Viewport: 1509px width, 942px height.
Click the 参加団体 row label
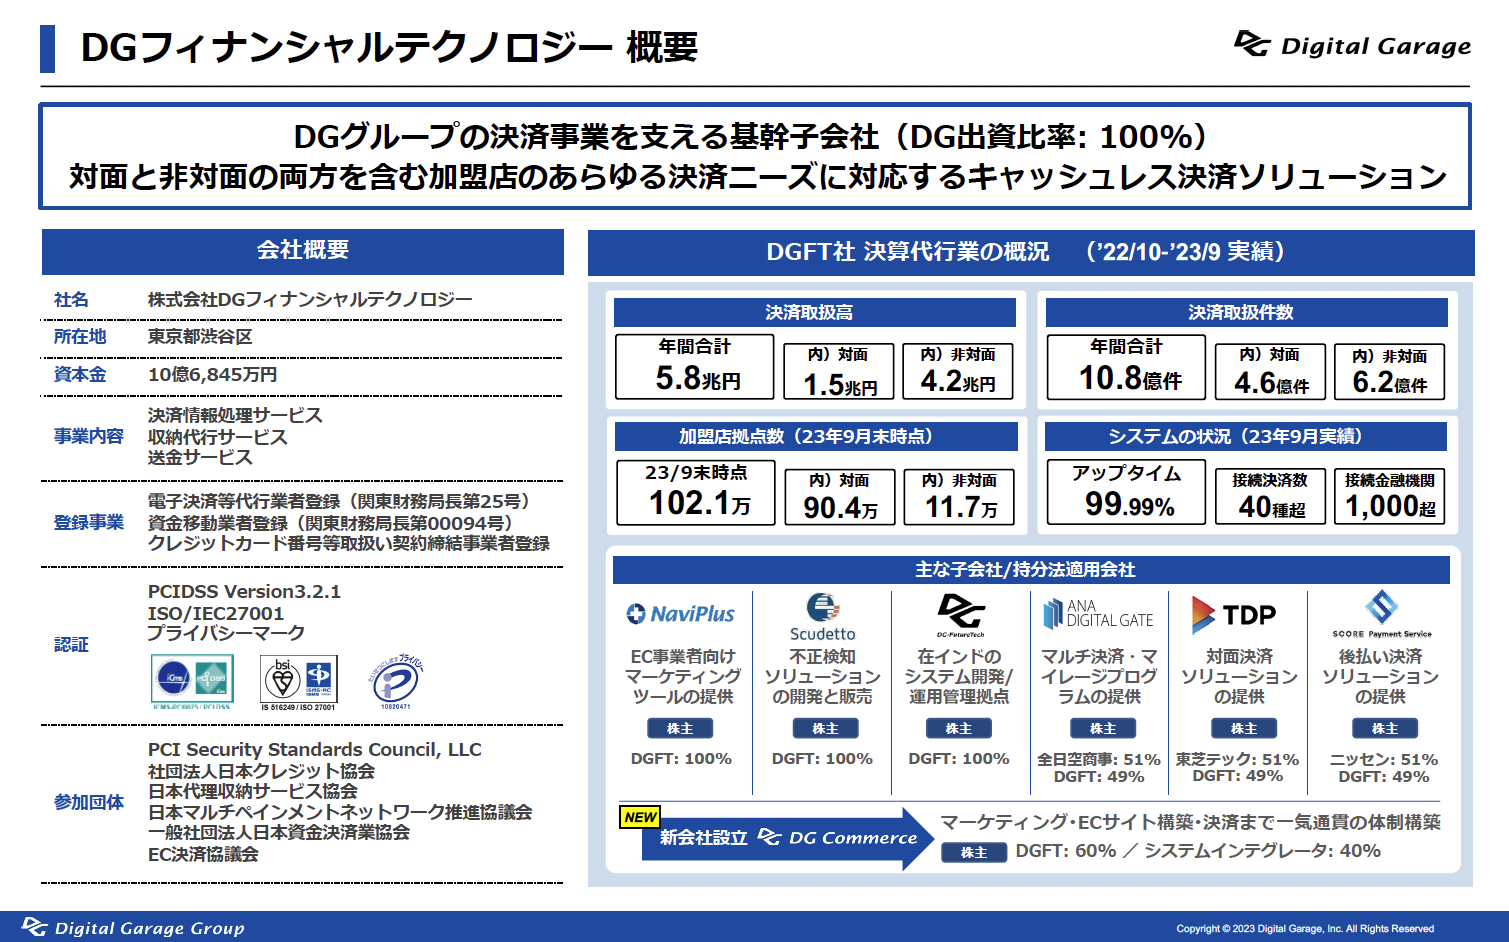pyautogui.click(x=89, y=803)
